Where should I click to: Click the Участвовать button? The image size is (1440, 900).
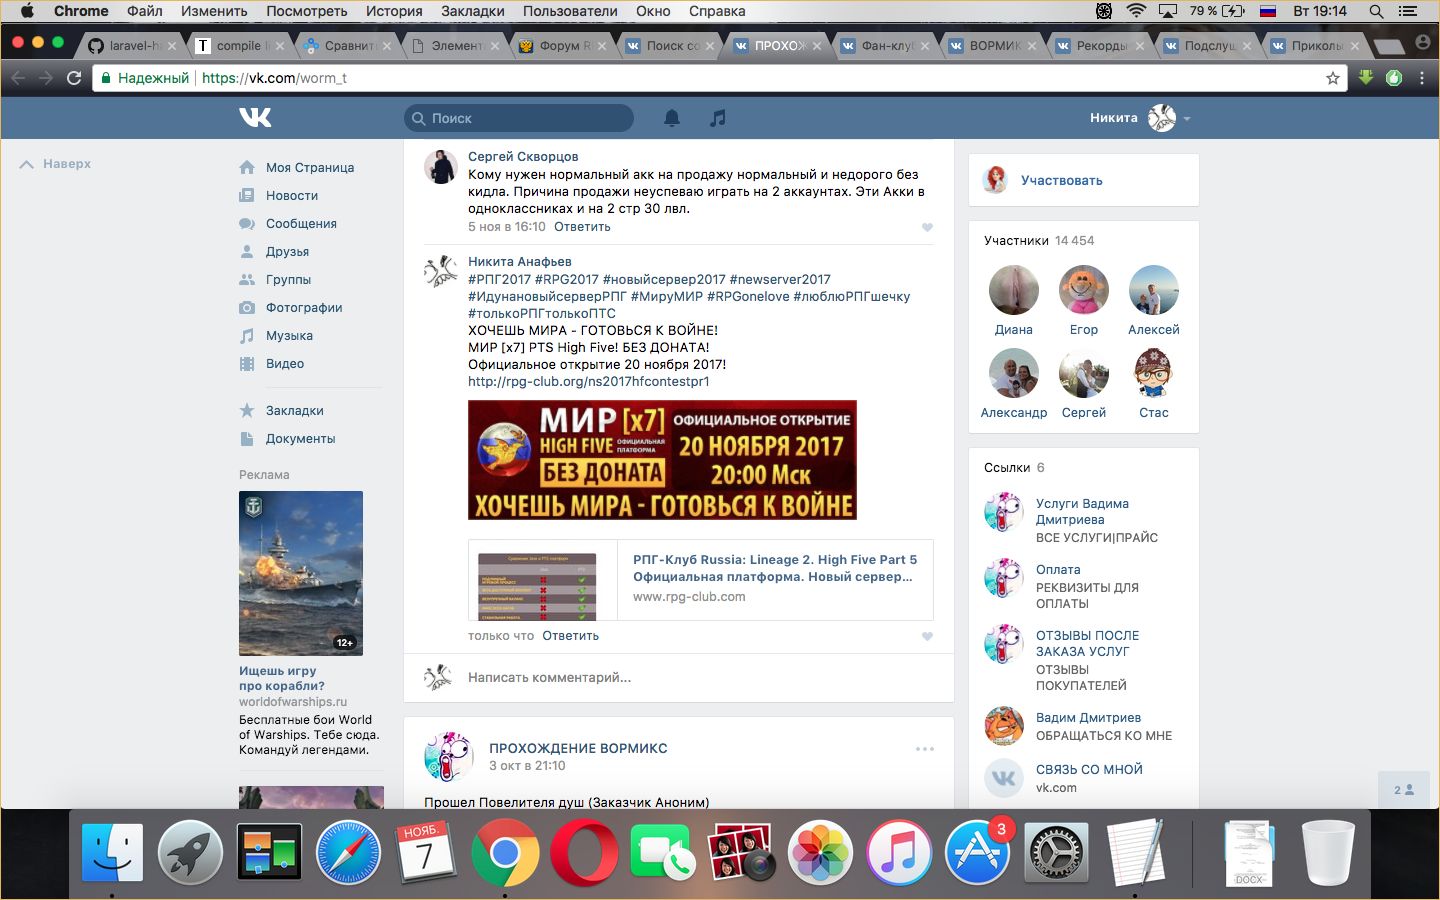1061,180
